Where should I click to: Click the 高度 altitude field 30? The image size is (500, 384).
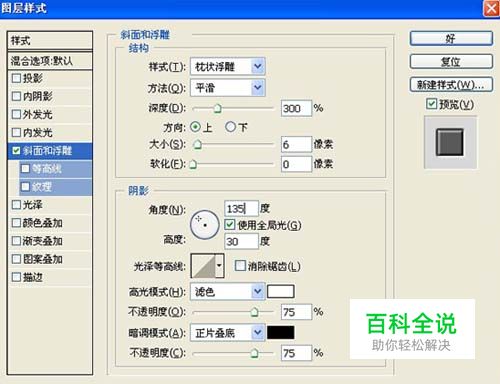point(241,241)
